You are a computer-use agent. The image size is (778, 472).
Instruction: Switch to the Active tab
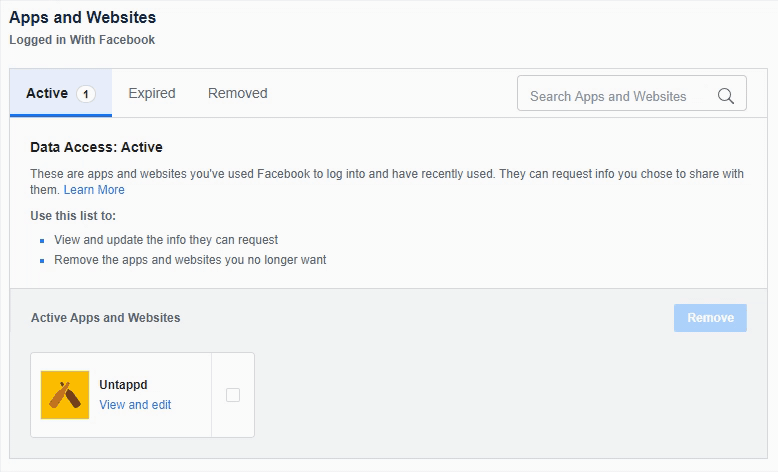61,93
